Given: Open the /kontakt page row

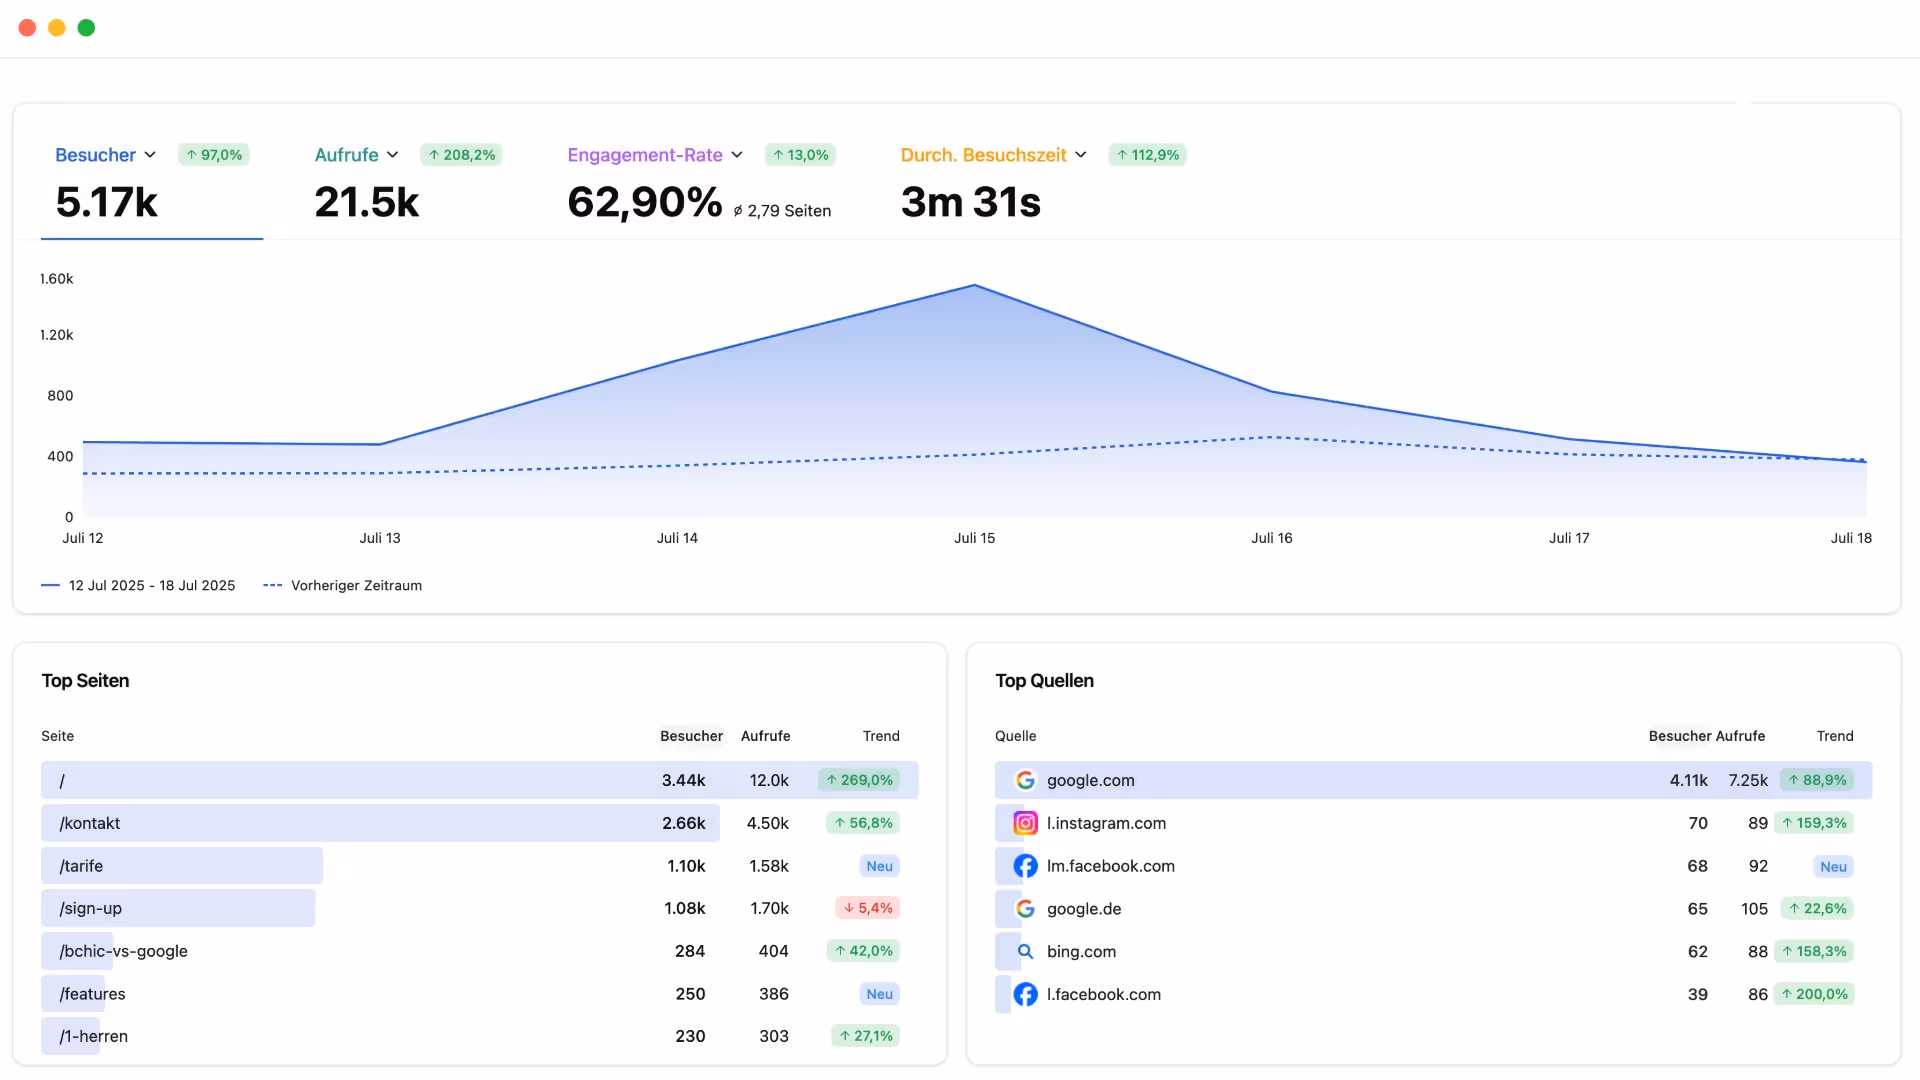Looking at the screenshot, I should (x=90, y=823).
